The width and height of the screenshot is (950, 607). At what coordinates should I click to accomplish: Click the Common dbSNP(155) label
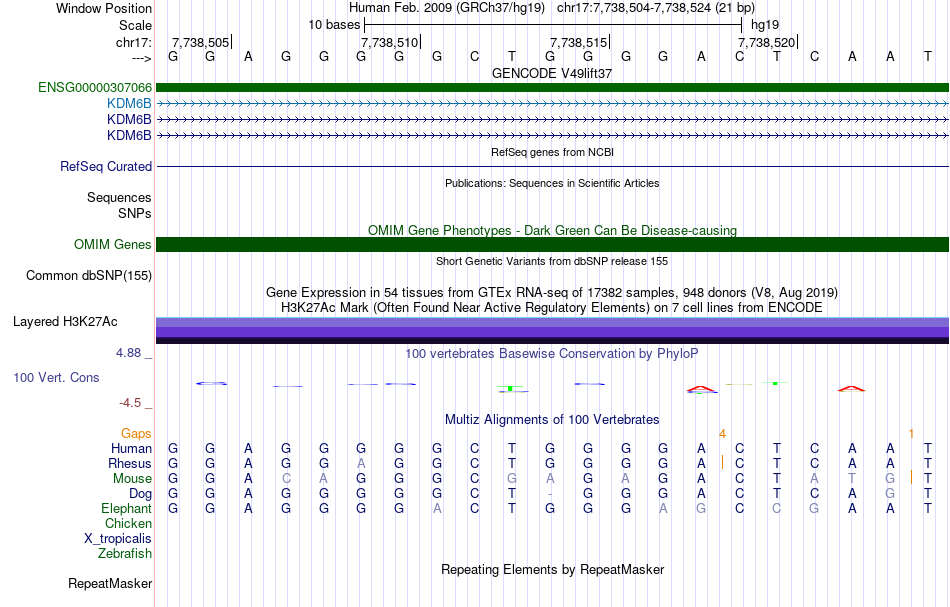point(89,276)
